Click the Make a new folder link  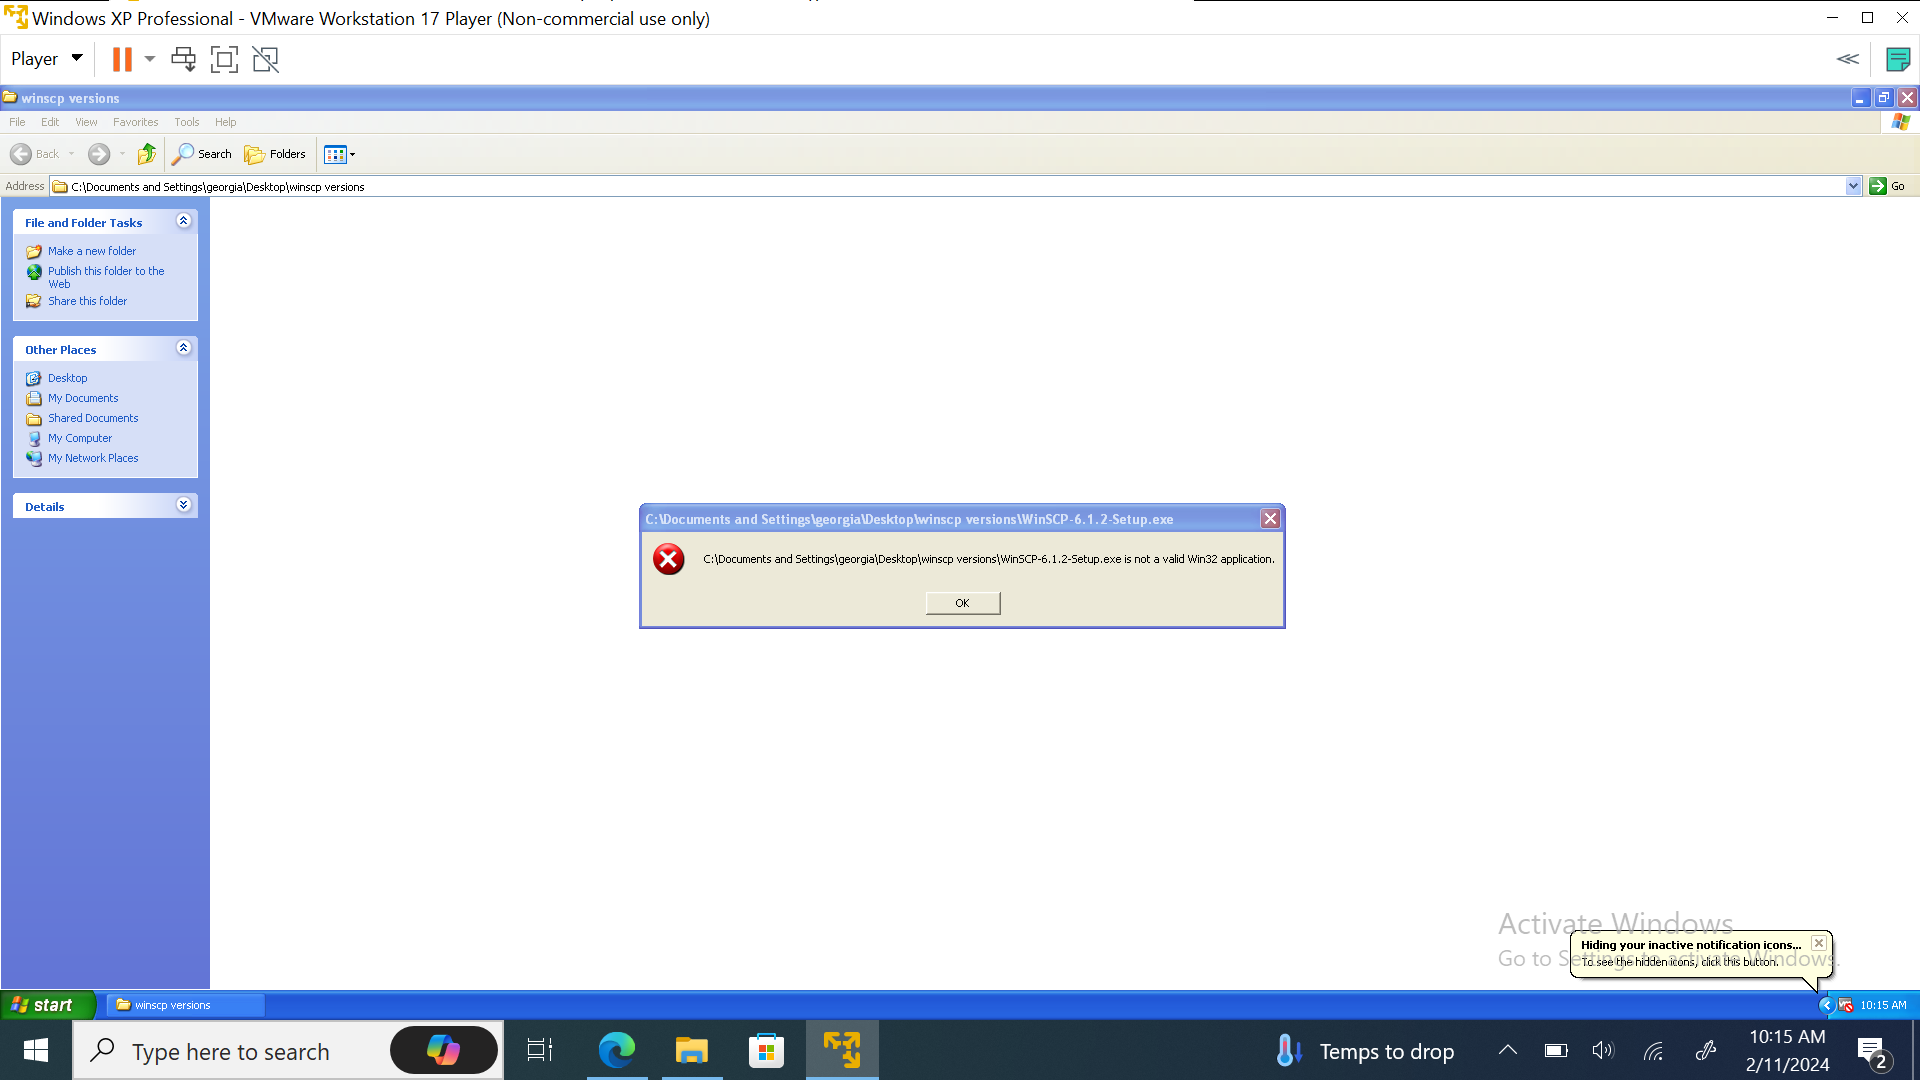(92, 251)
